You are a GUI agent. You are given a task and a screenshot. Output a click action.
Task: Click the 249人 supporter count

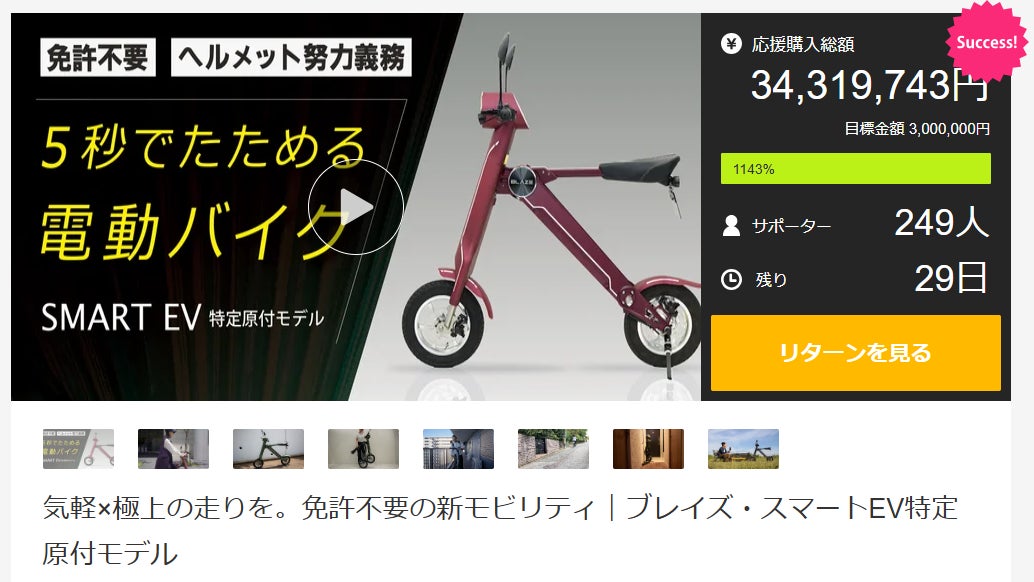click(941, 223)
